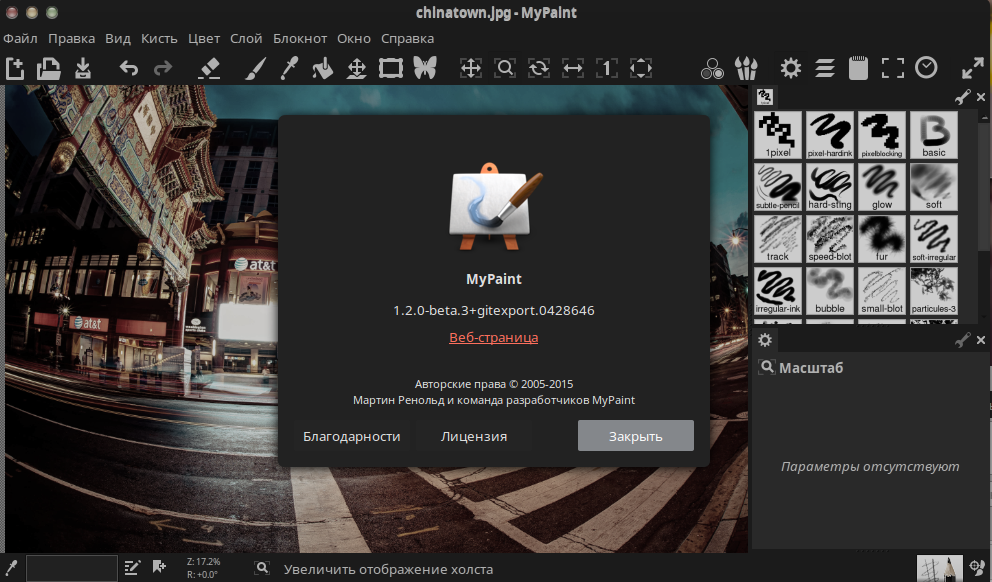Close the About dialog with Закрыть
Image resolution: width=992 pixels, height=582 pixels.
tap(636, 436)
